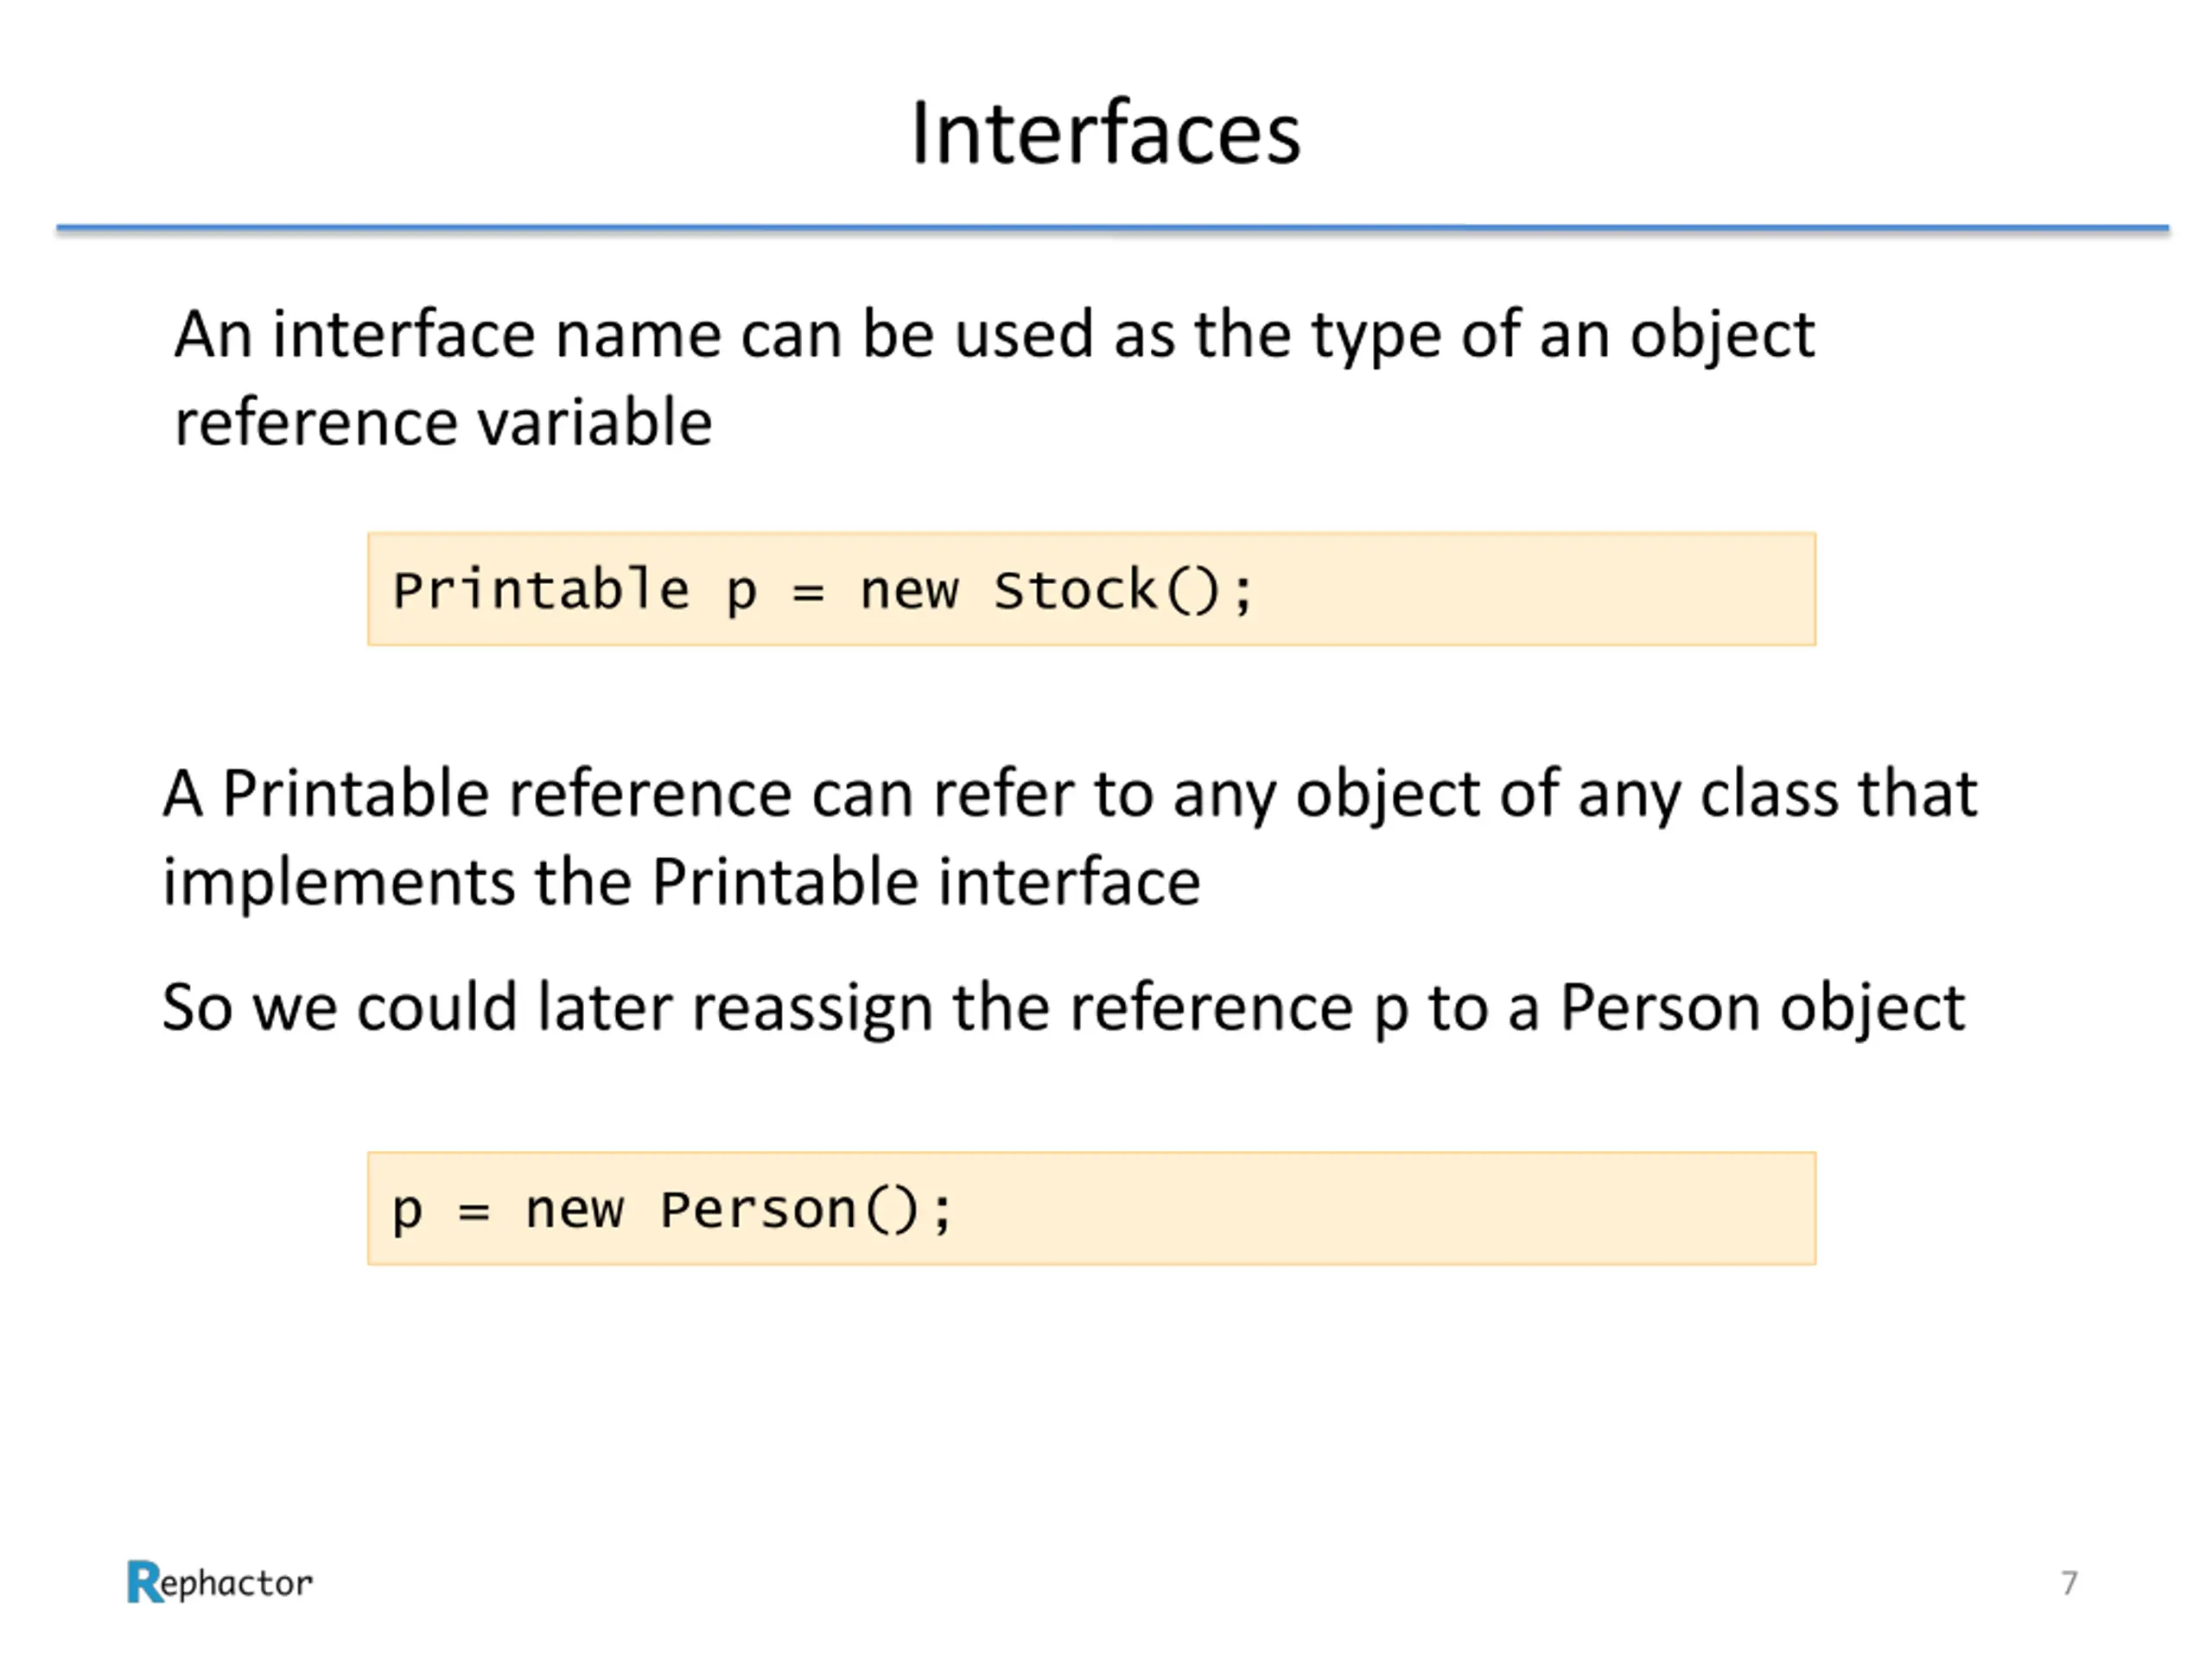2212x1659 pixels.
Task: Click the An interface name can be used paragraph
Action: (994, 377)
